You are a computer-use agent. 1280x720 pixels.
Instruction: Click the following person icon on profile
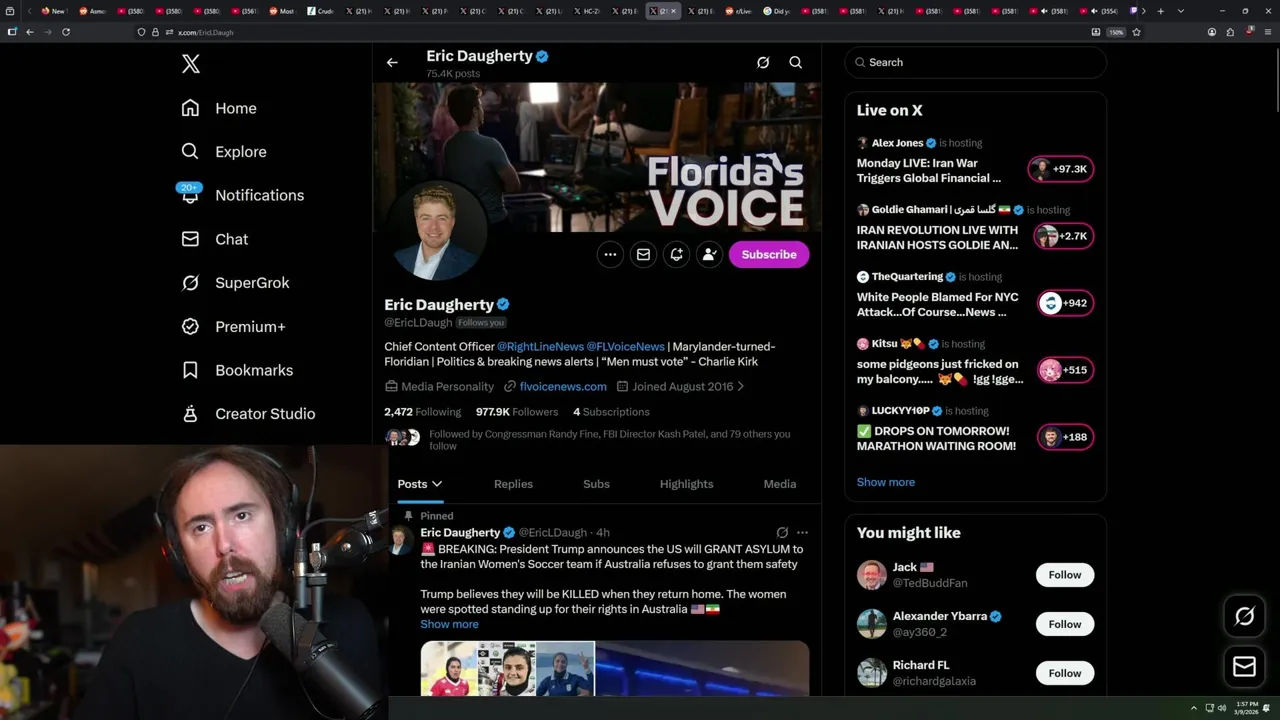[x=709, y=254]
